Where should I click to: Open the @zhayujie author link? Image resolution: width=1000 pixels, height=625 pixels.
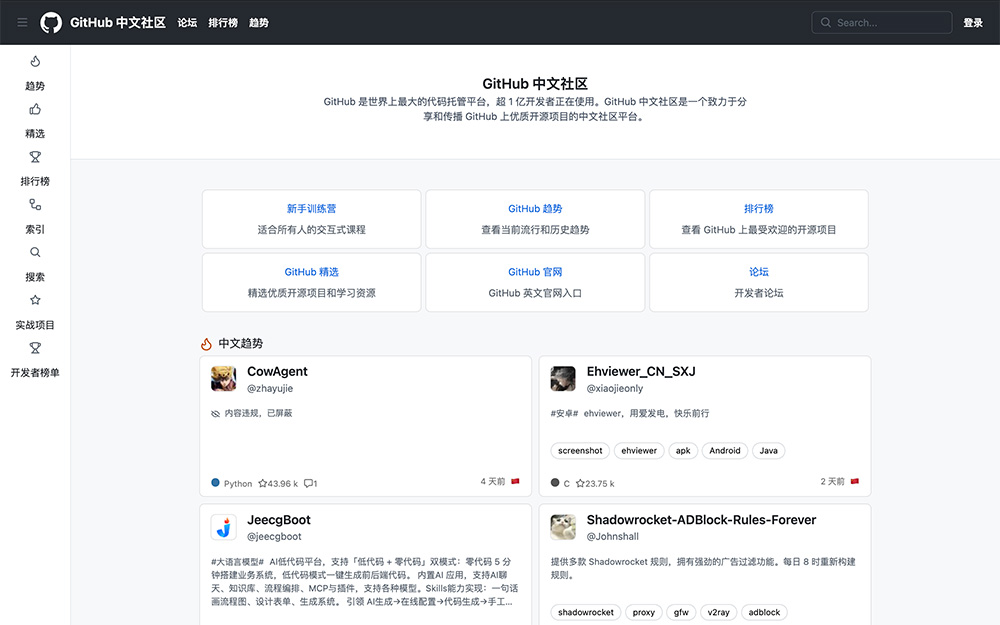(270, 388)
